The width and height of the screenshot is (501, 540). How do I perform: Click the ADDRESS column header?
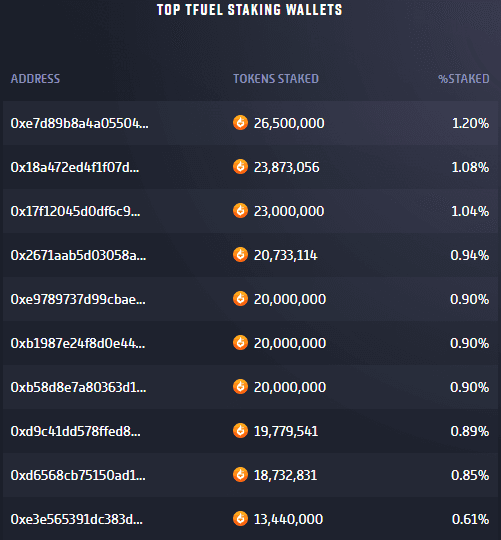pos(35,79)
